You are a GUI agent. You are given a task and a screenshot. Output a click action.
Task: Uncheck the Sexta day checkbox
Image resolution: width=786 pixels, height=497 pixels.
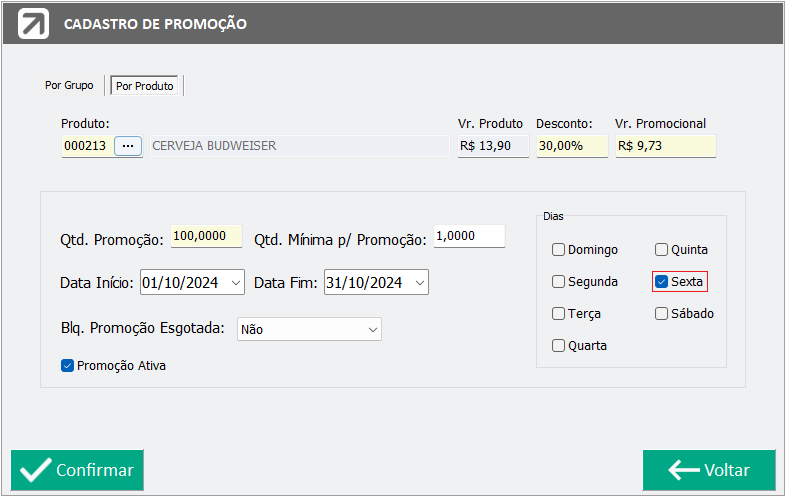click(661, 282)
